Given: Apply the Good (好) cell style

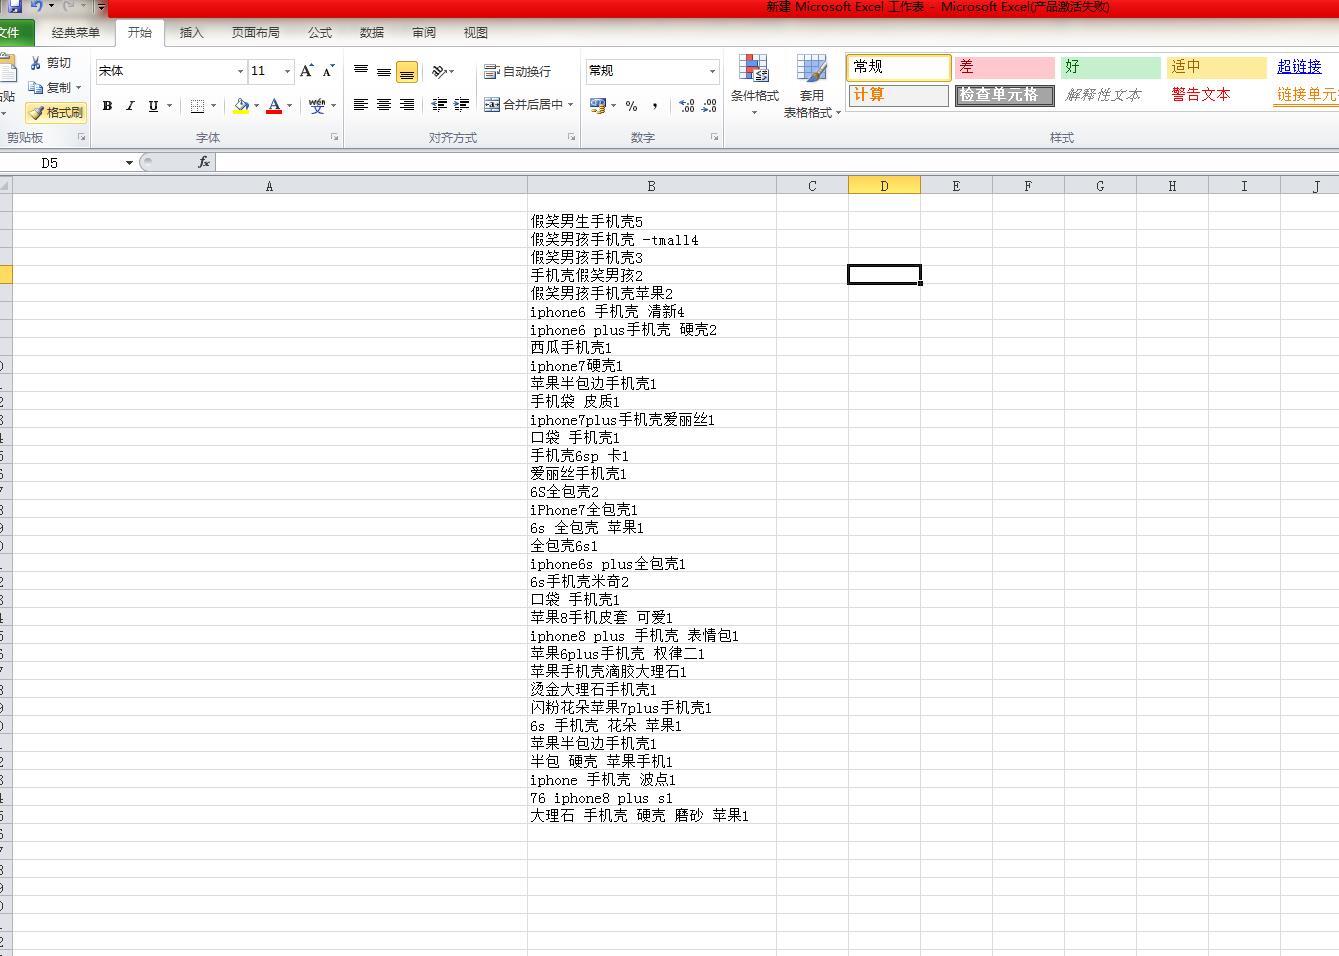Looking at the screenshot, I should click(x=1111, y=67).
